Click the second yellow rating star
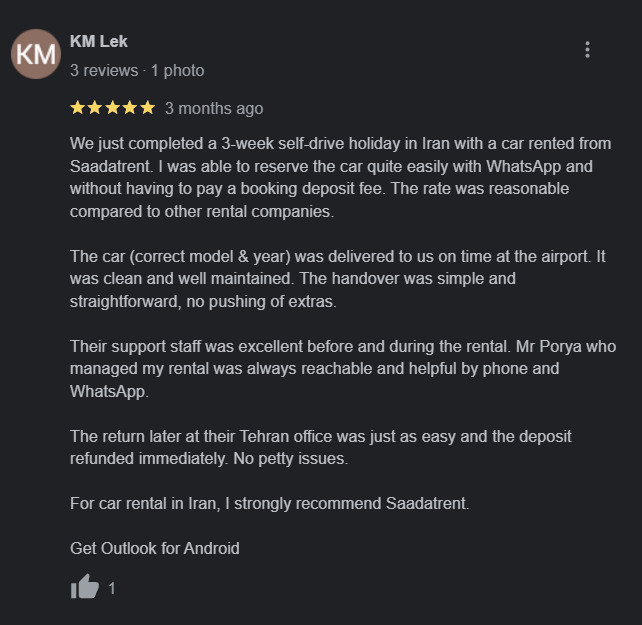This screenshot has height=625, width=642. 95,108
